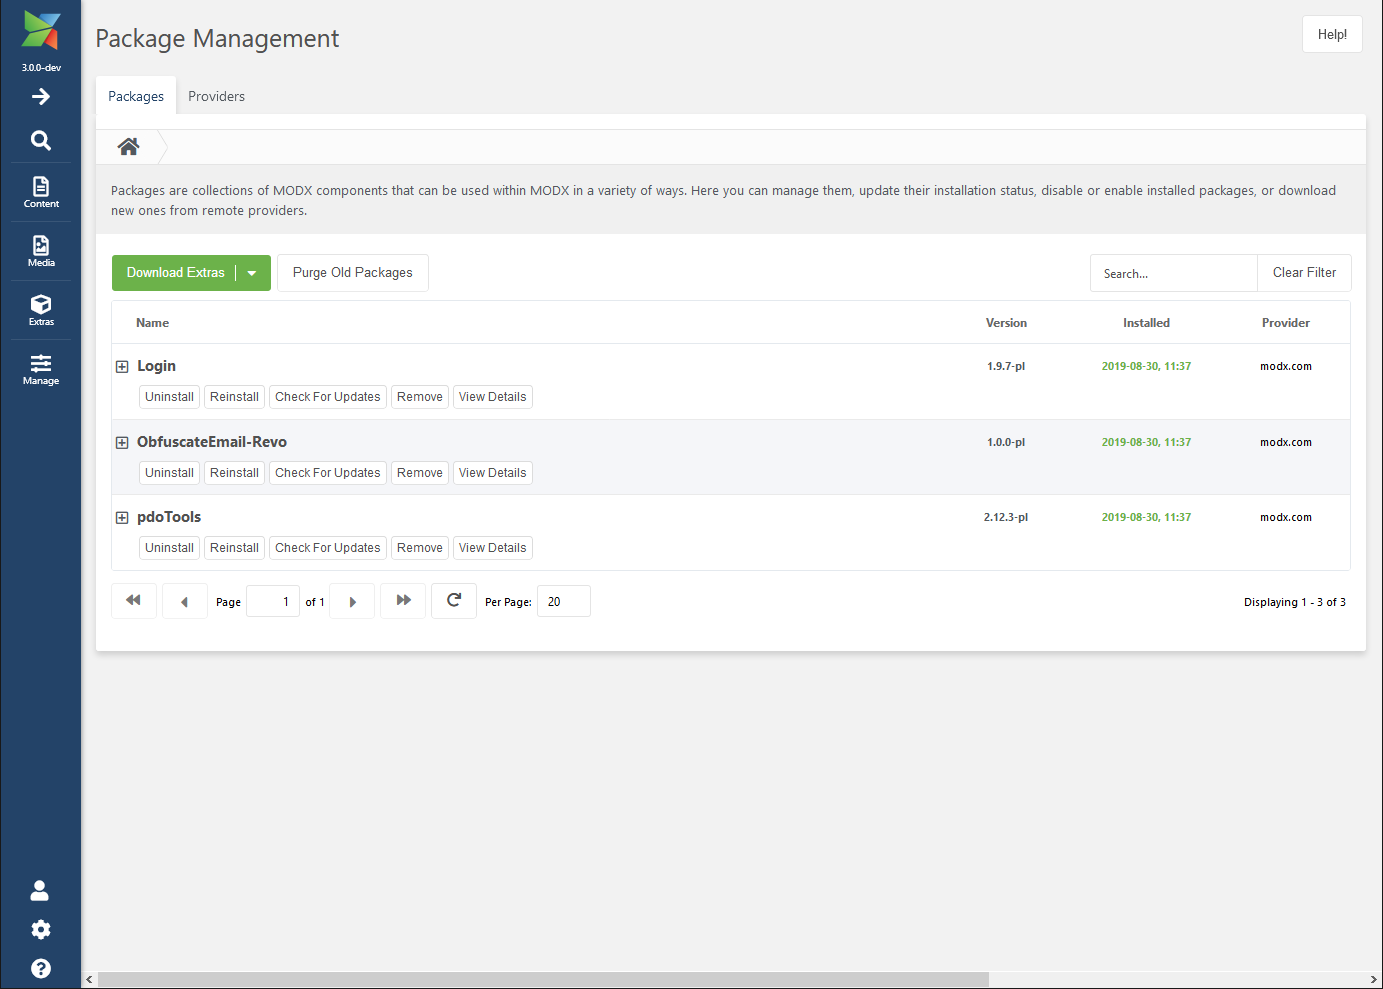Reinstall the Login package
The image size is (1383, 989).
click(x=234, y=397)
